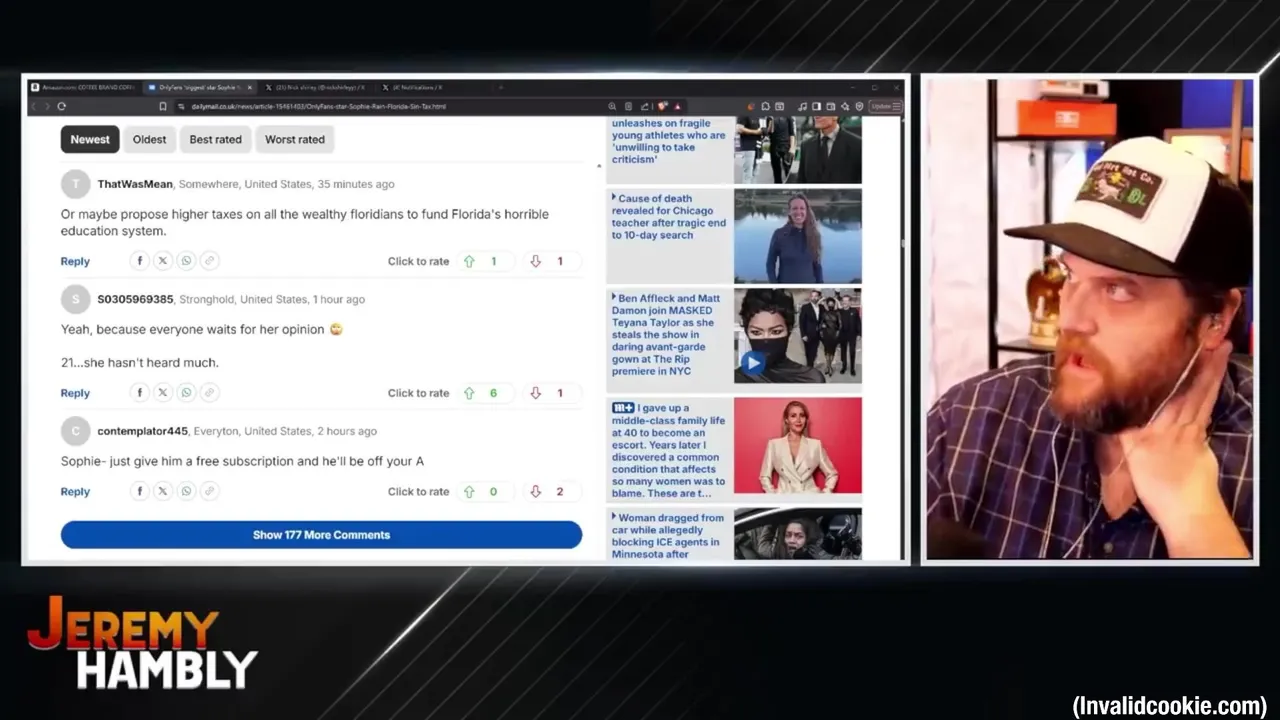Reply to S0305969385's comment
Screen dimensions: 1280x720
pyautogui.click(x=75, y=393)
